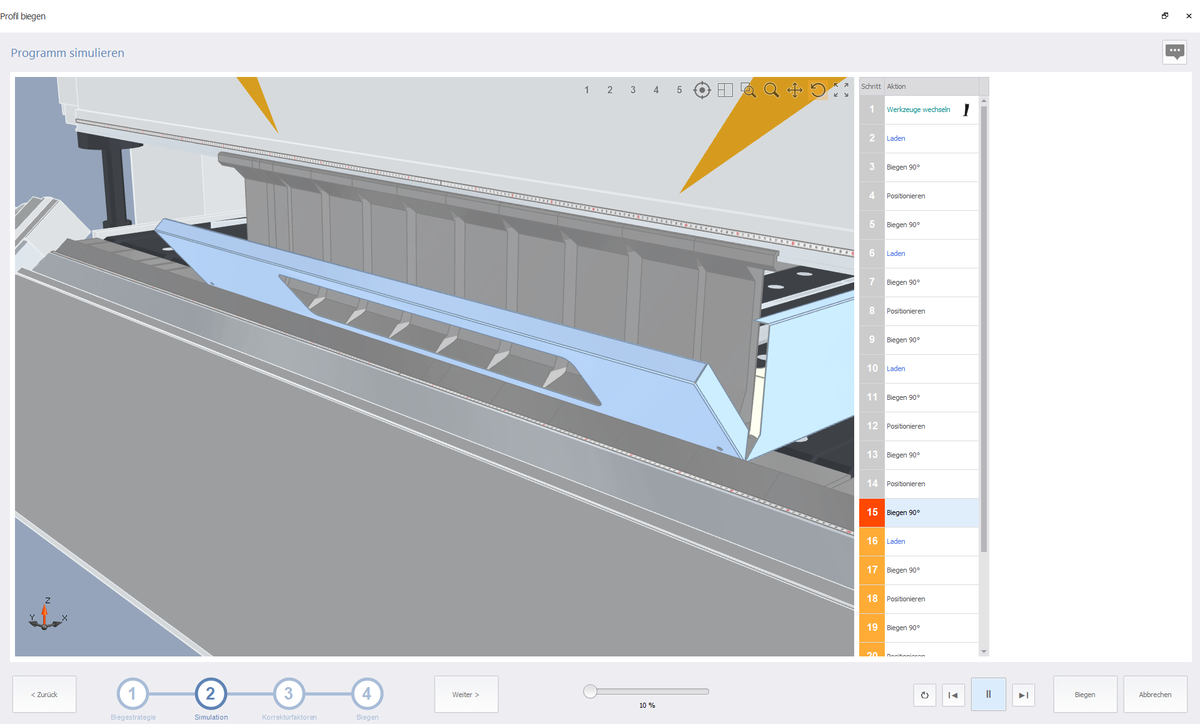Jump back to previous simulation step

pyautogui.click(x=954, y=695)
